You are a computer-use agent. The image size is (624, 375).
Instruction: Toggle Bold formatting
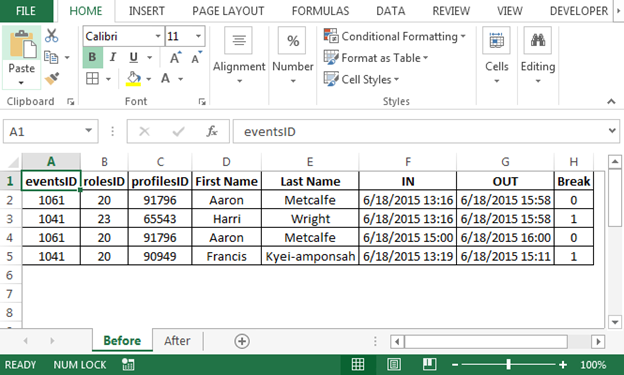[x=92, y=57]
